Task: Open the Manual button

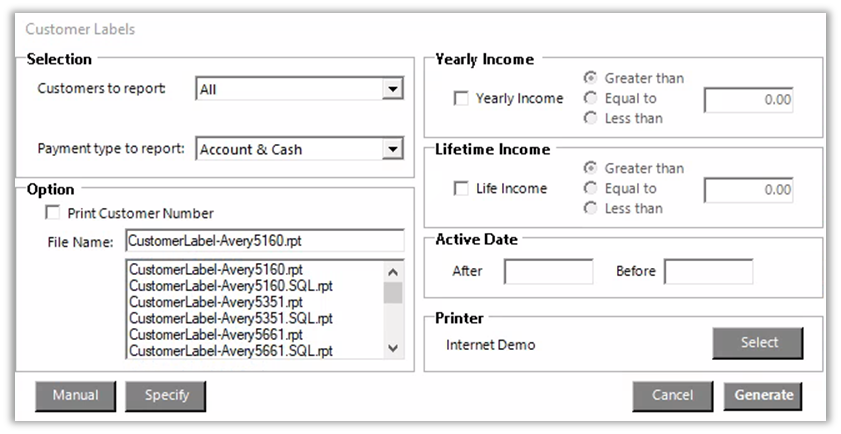Action: (x=76, y=395)
